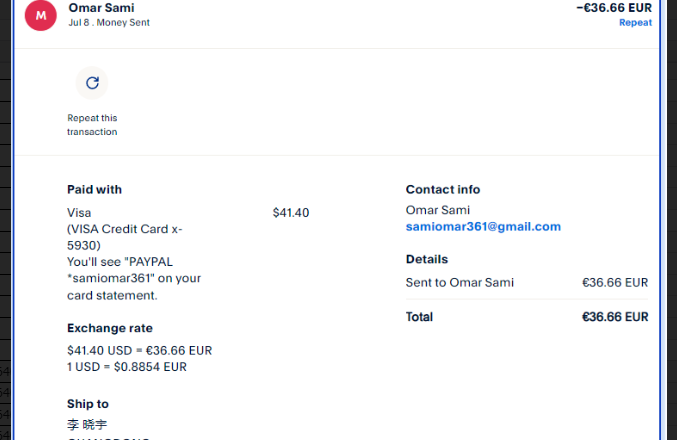This screenshot has height=440, width=677.
Task: Click the −€36.66 EUR header amount
Action: 614,7
